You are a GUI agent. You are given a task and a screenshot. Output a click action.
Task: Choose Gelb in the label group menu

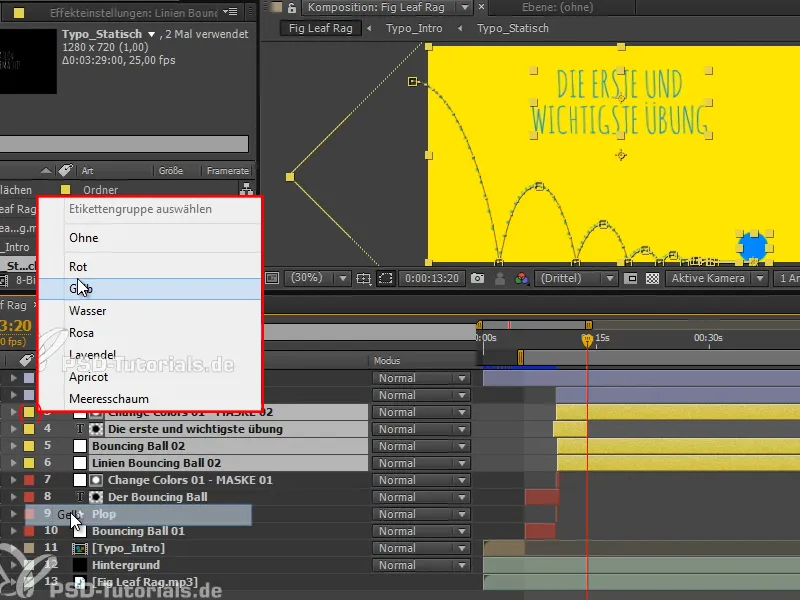[150, 289]
